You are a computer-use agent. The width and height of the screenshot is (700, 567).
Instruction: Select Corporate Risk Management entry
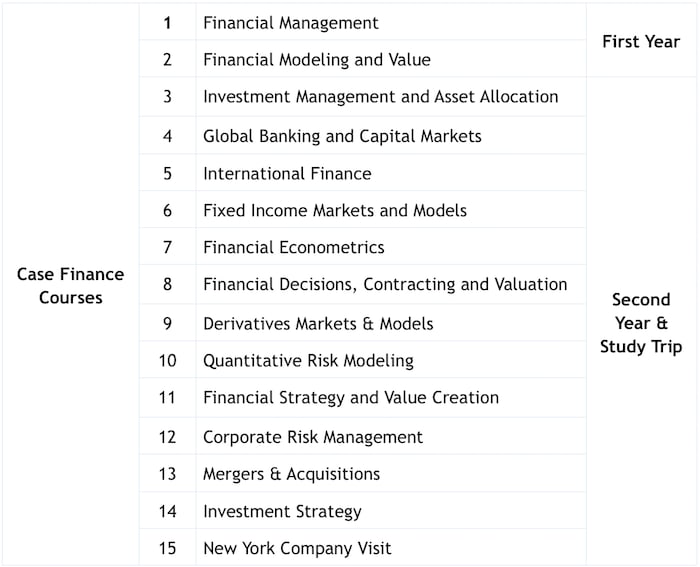click(313, 437)
